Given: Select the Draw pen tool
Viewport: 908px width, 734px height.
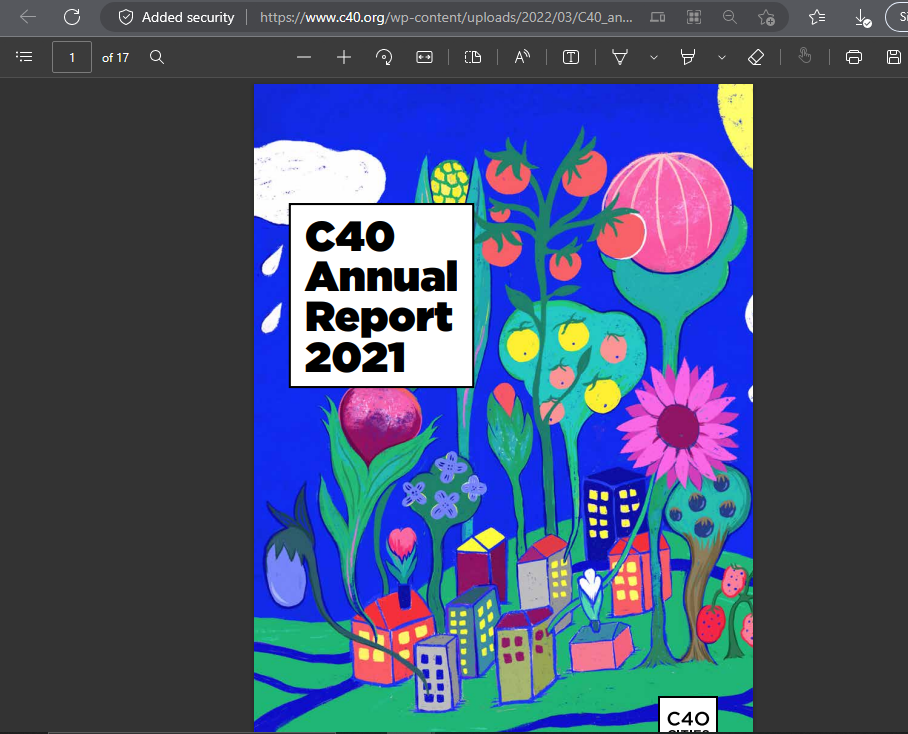Looking at the screenshot, I should pos(620,57).
